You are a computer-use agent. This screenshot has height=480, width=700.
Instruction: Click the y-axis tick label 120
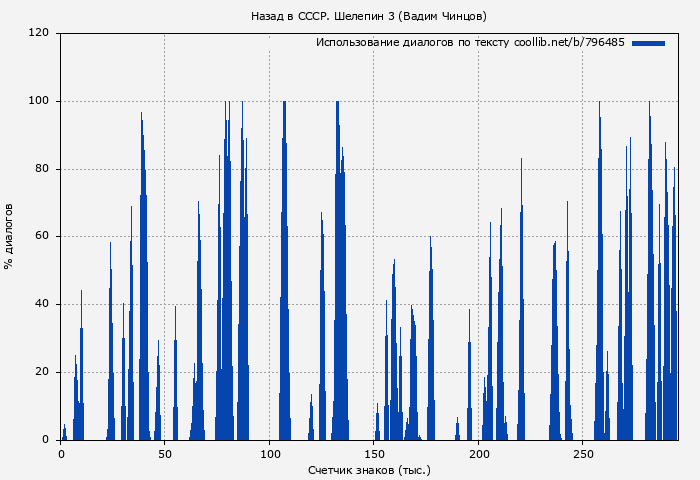[39, 33]
